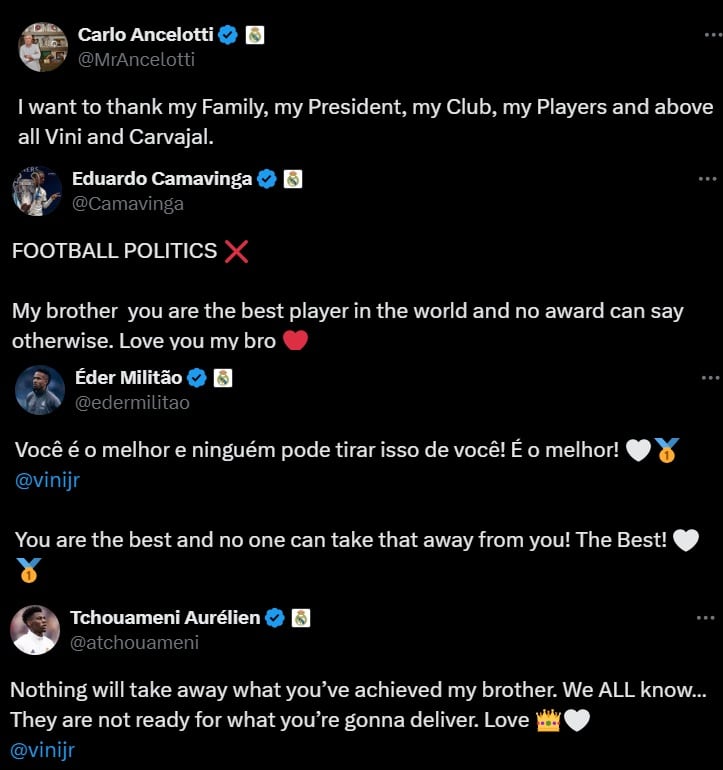
Task: Click Real Madrid badge beside Éder Militão
Action: (222, 378)
